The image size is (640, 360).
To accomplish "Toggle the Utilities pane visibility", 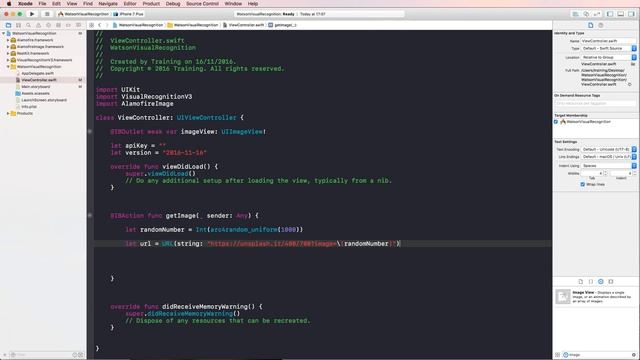I will [631, 14].
